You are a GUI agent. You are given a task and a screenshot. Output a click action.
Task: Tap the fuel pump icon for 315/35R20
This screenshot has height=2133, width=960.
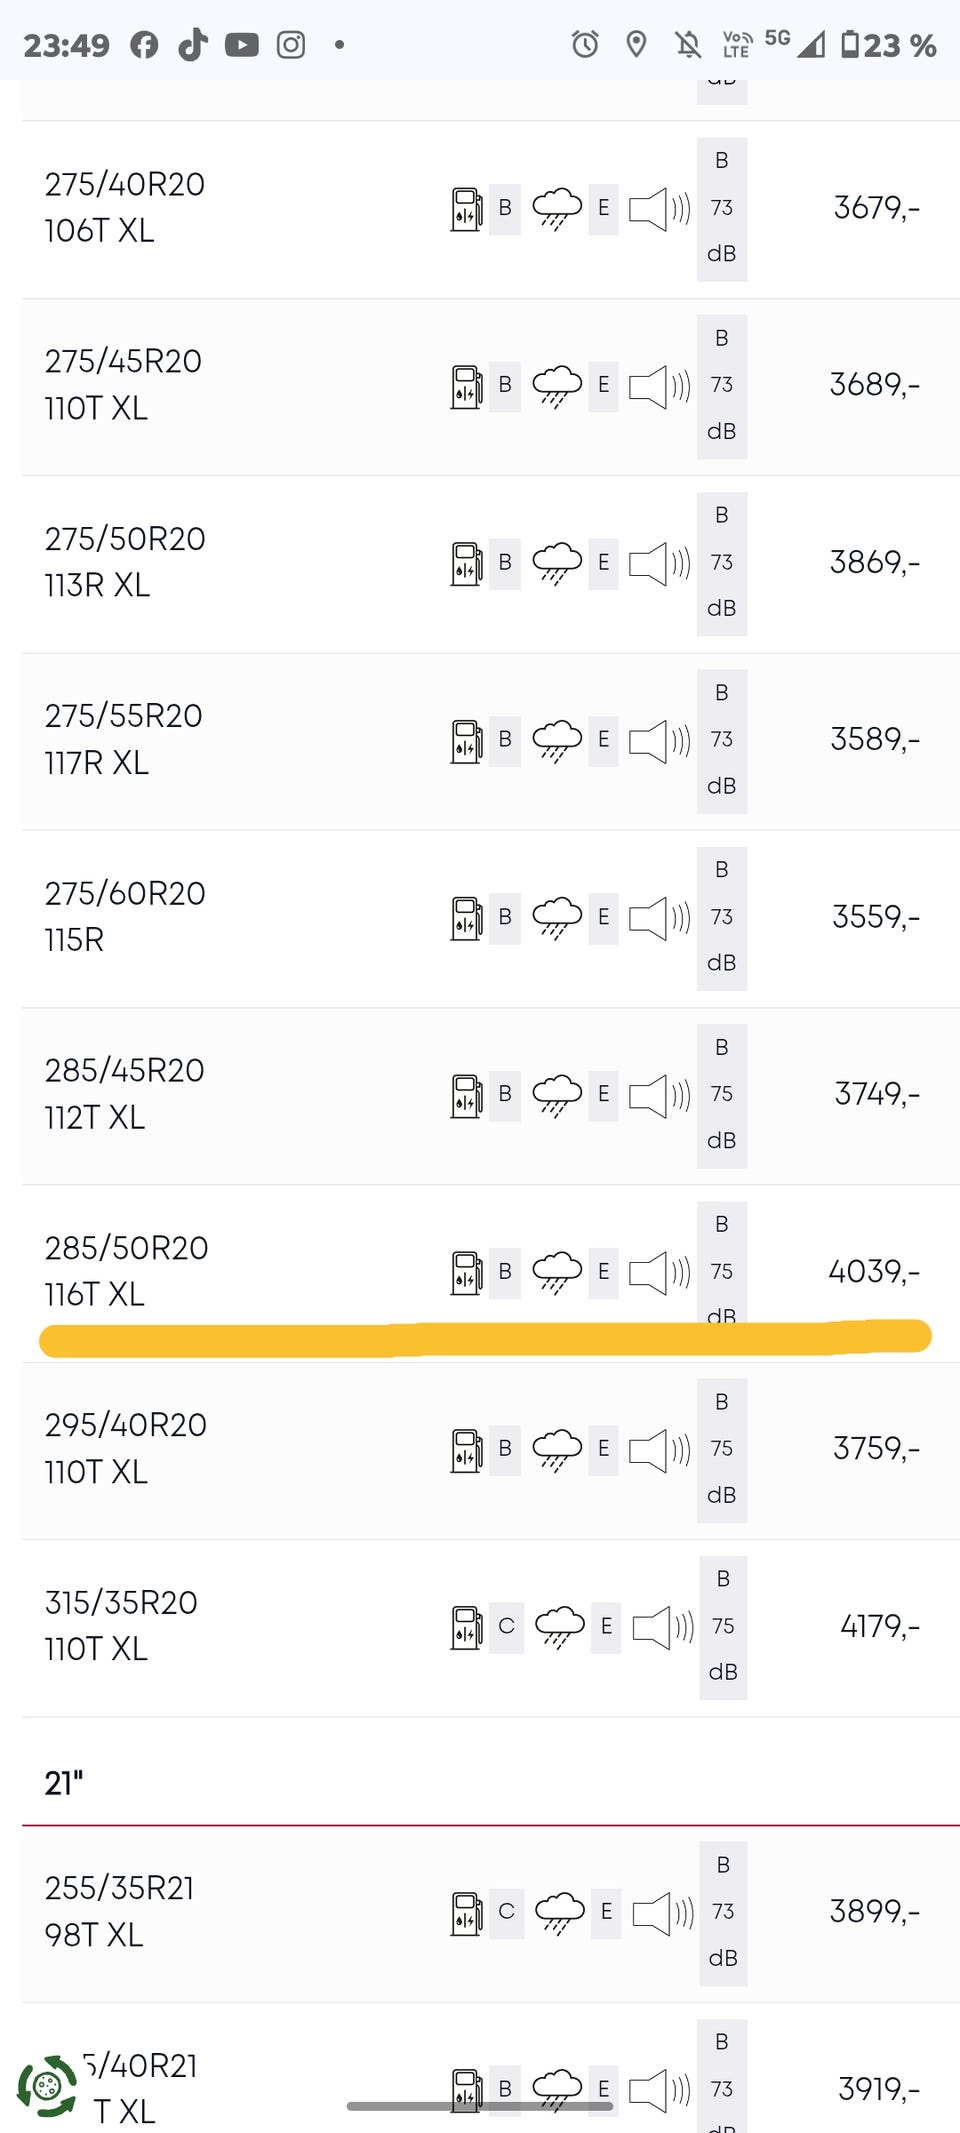click(x=467, y=1627)
